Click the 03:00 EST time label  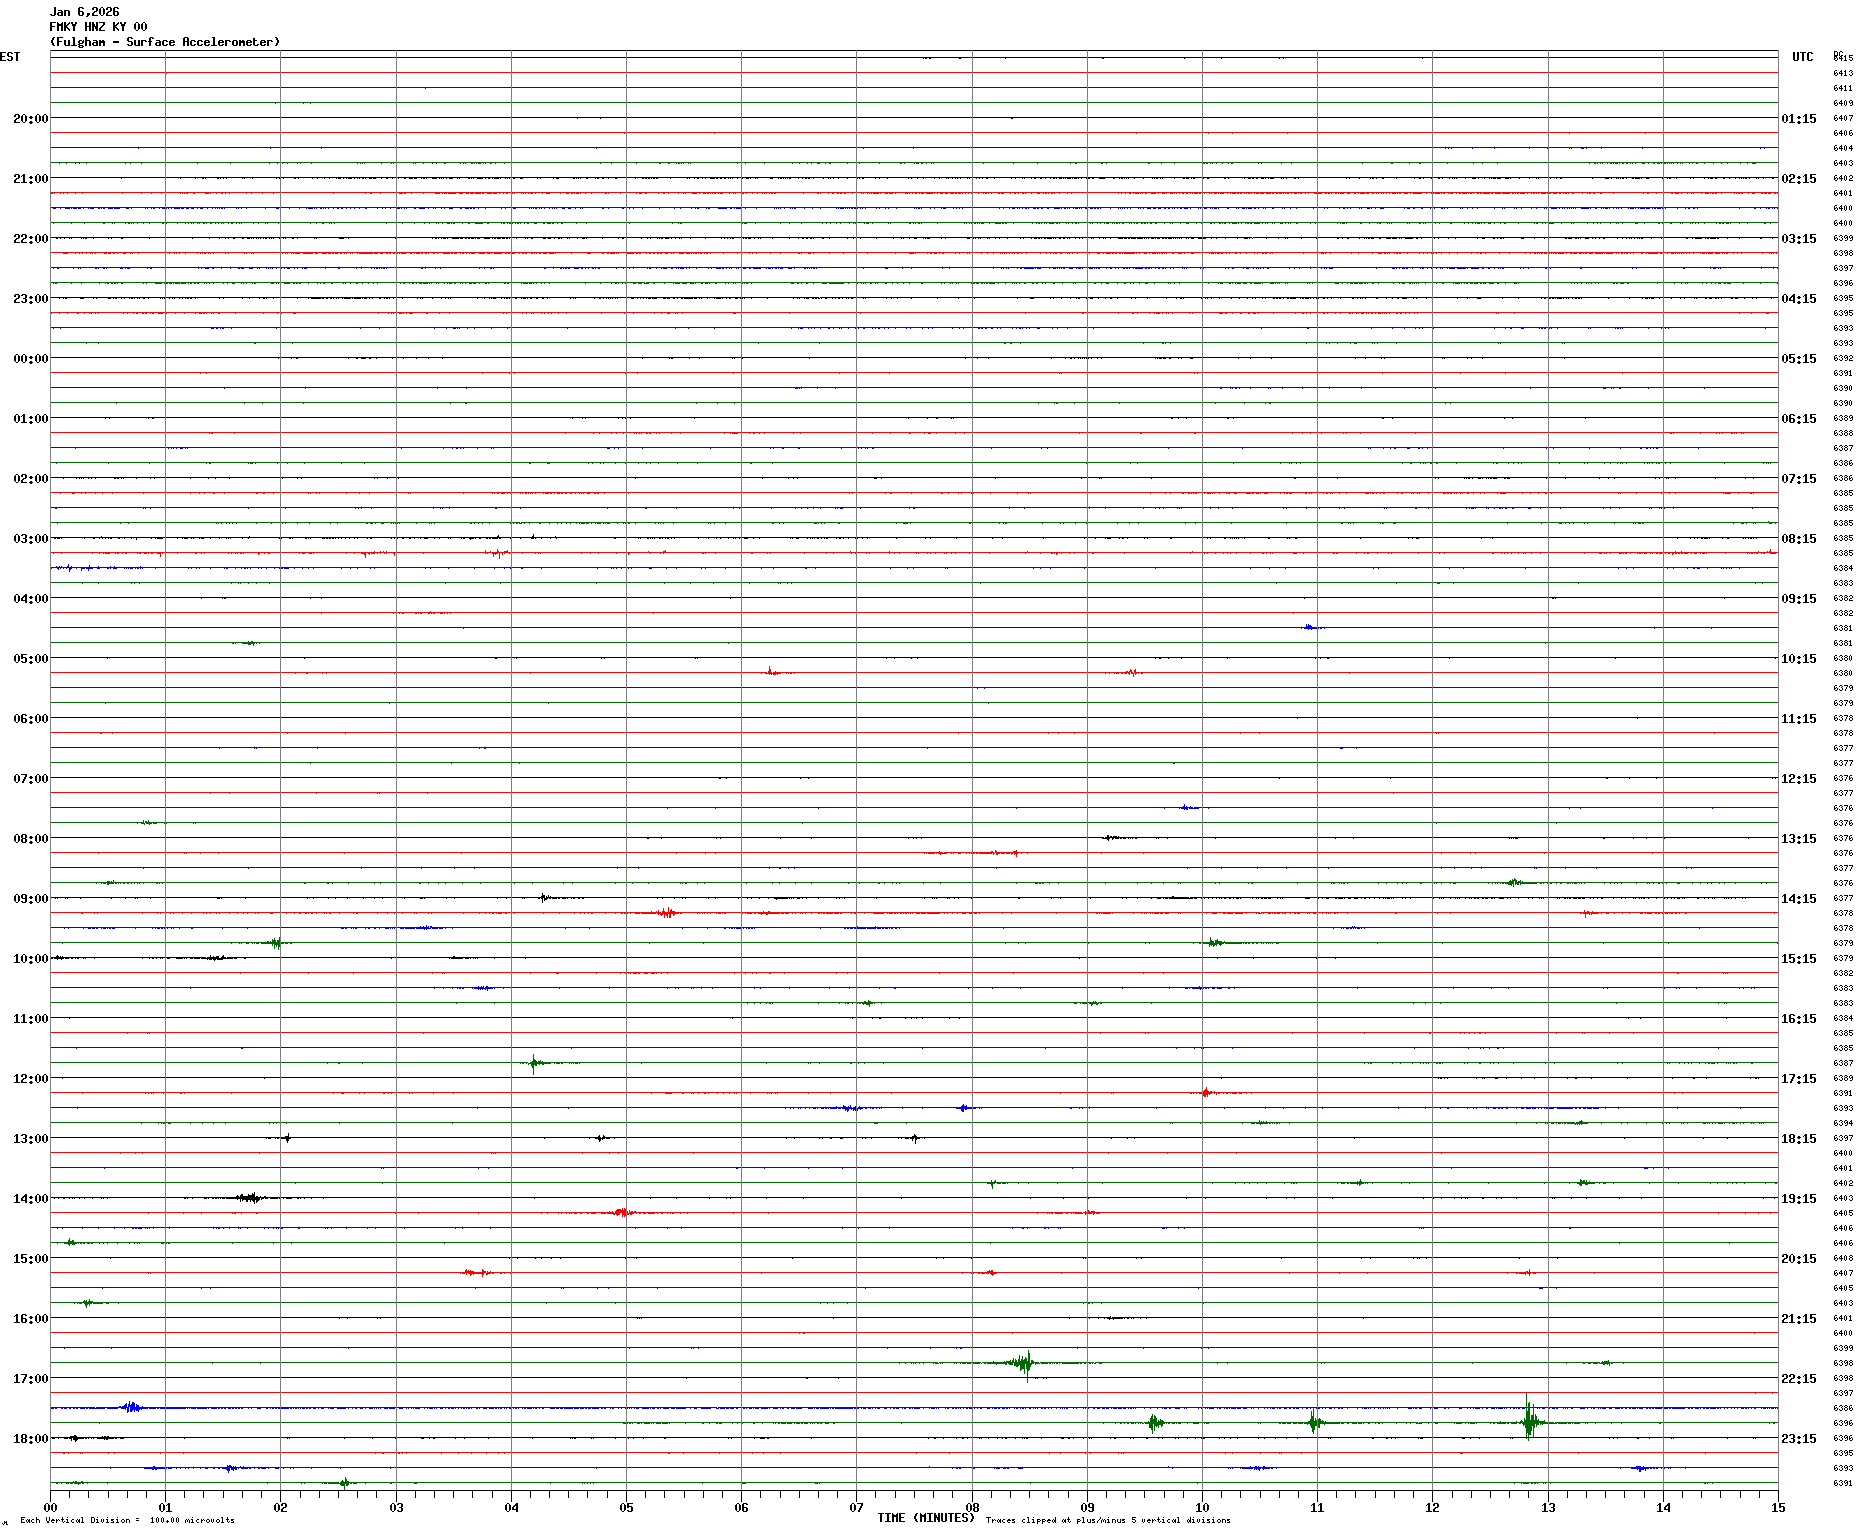coord(30,539)
